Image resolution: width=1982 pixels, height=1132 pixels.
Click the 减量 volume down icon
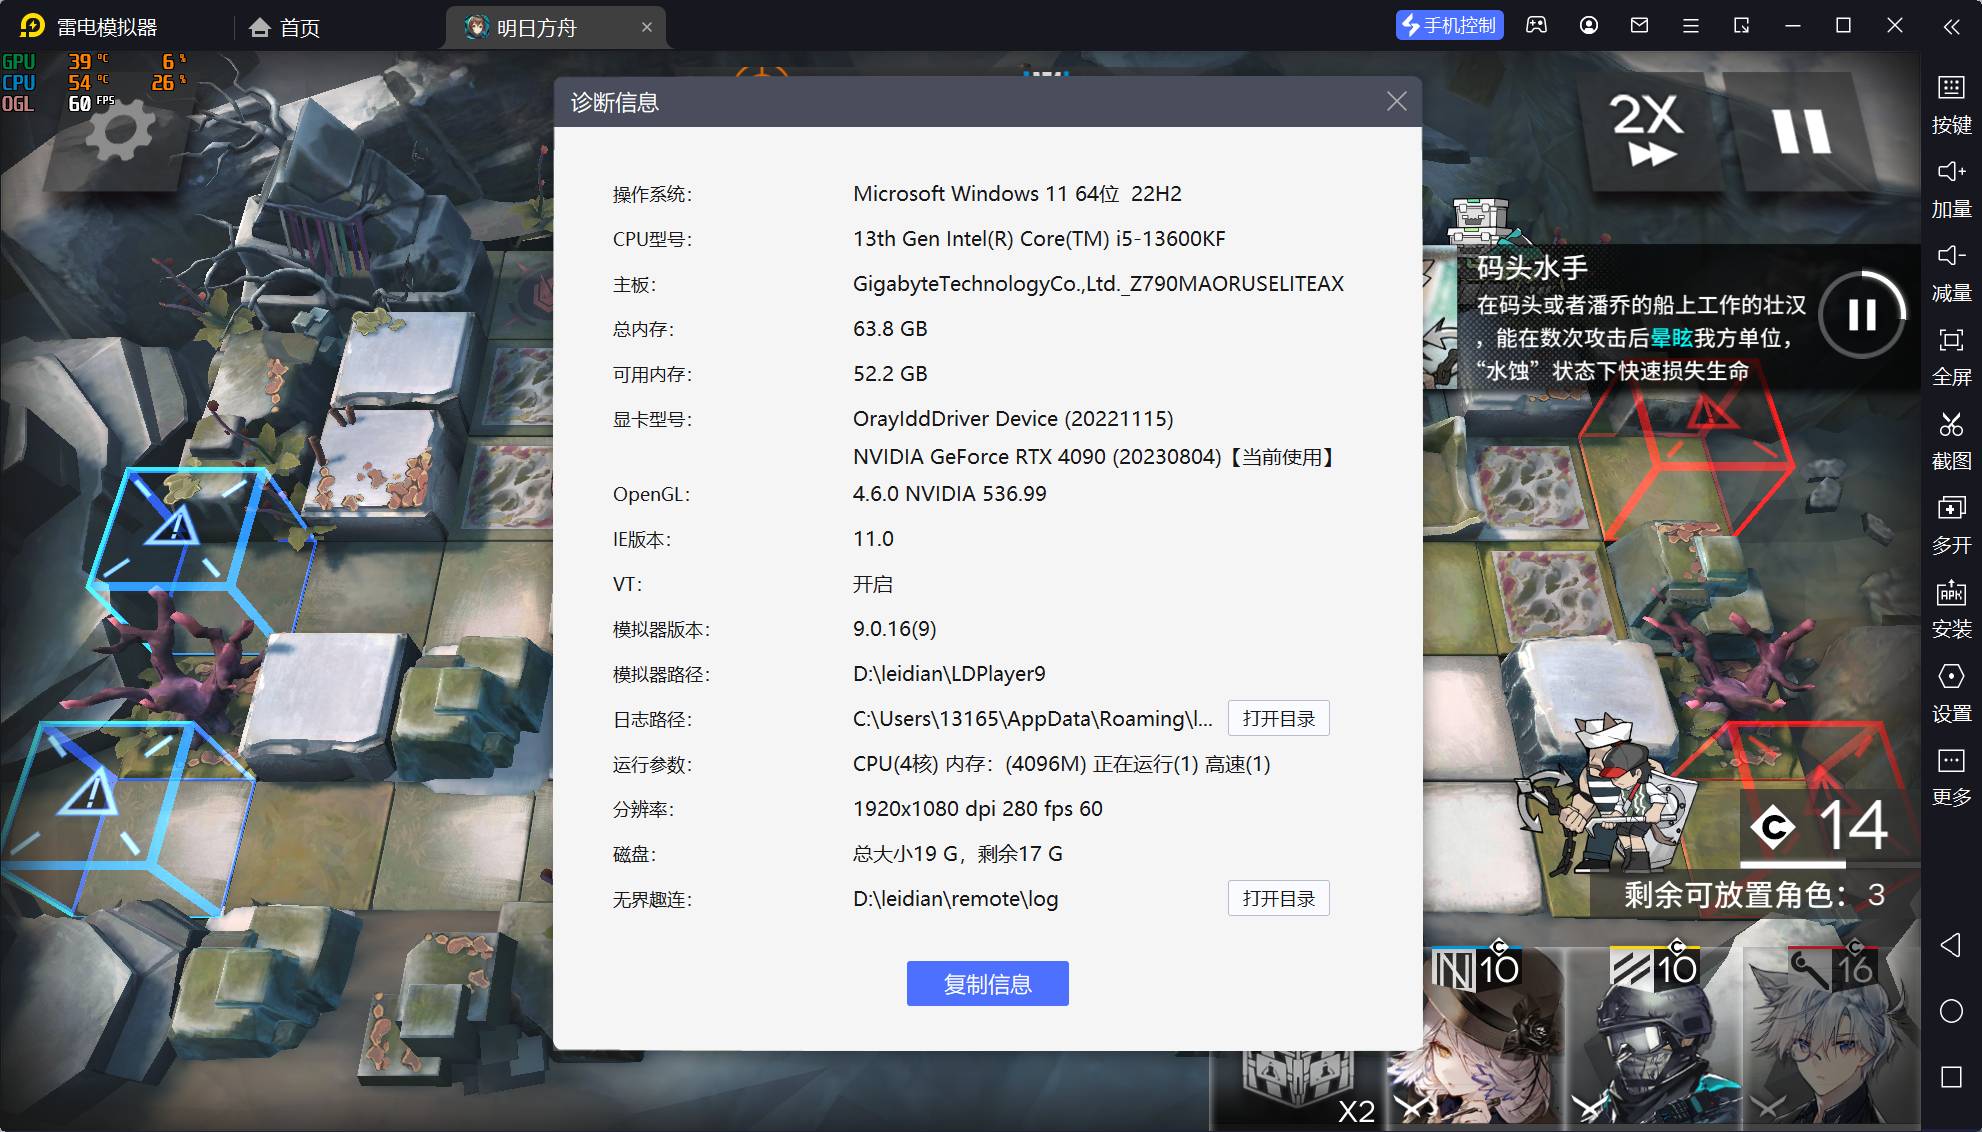[x=1950, y=256]
